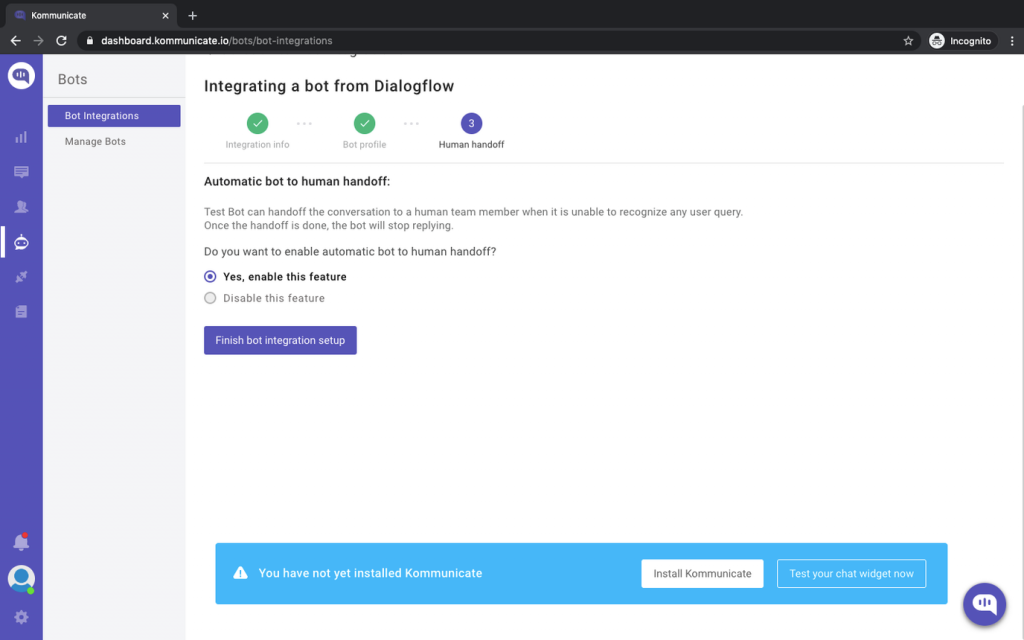This screenshot has height=640, width=1024.
Task: Open the Chrome three-dot menu
Action: tap(1012, 40)
